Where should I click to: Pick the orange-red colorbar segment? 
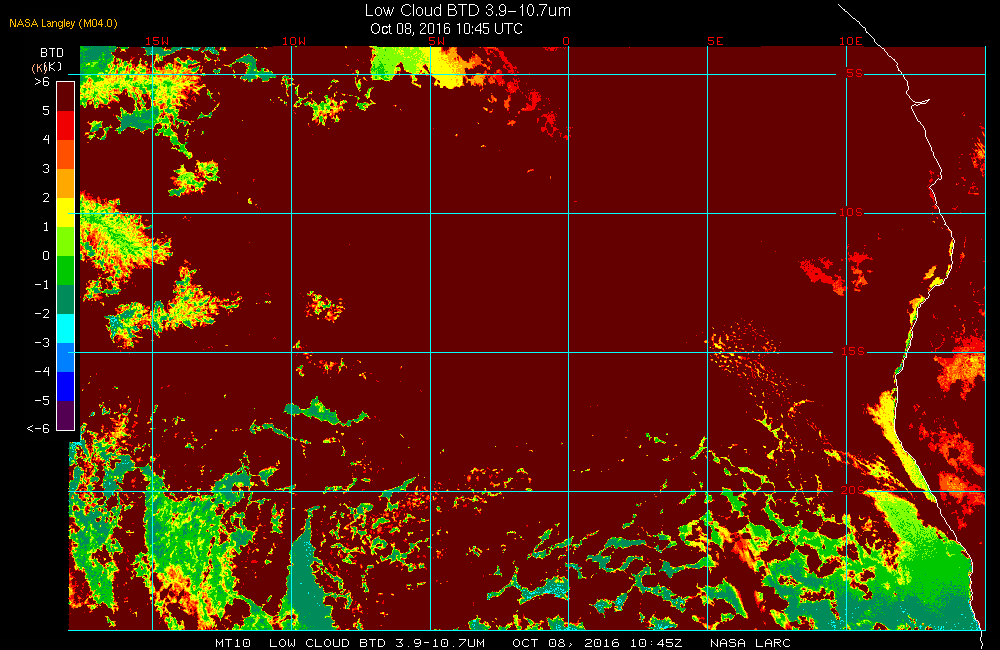click(x=66, y=154)
